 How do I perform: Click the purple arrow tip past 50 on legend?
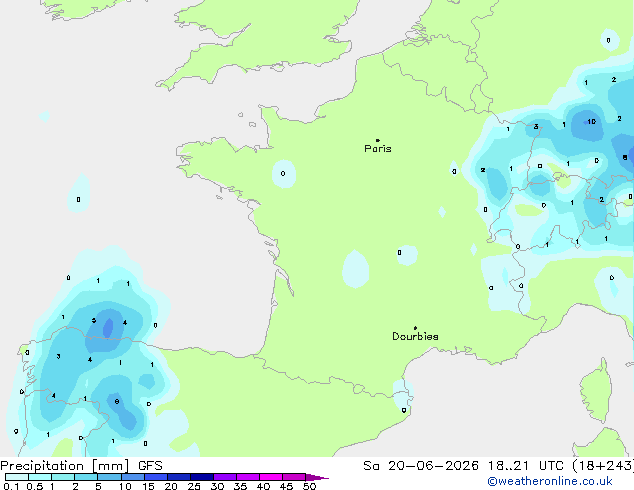(317, 477)
